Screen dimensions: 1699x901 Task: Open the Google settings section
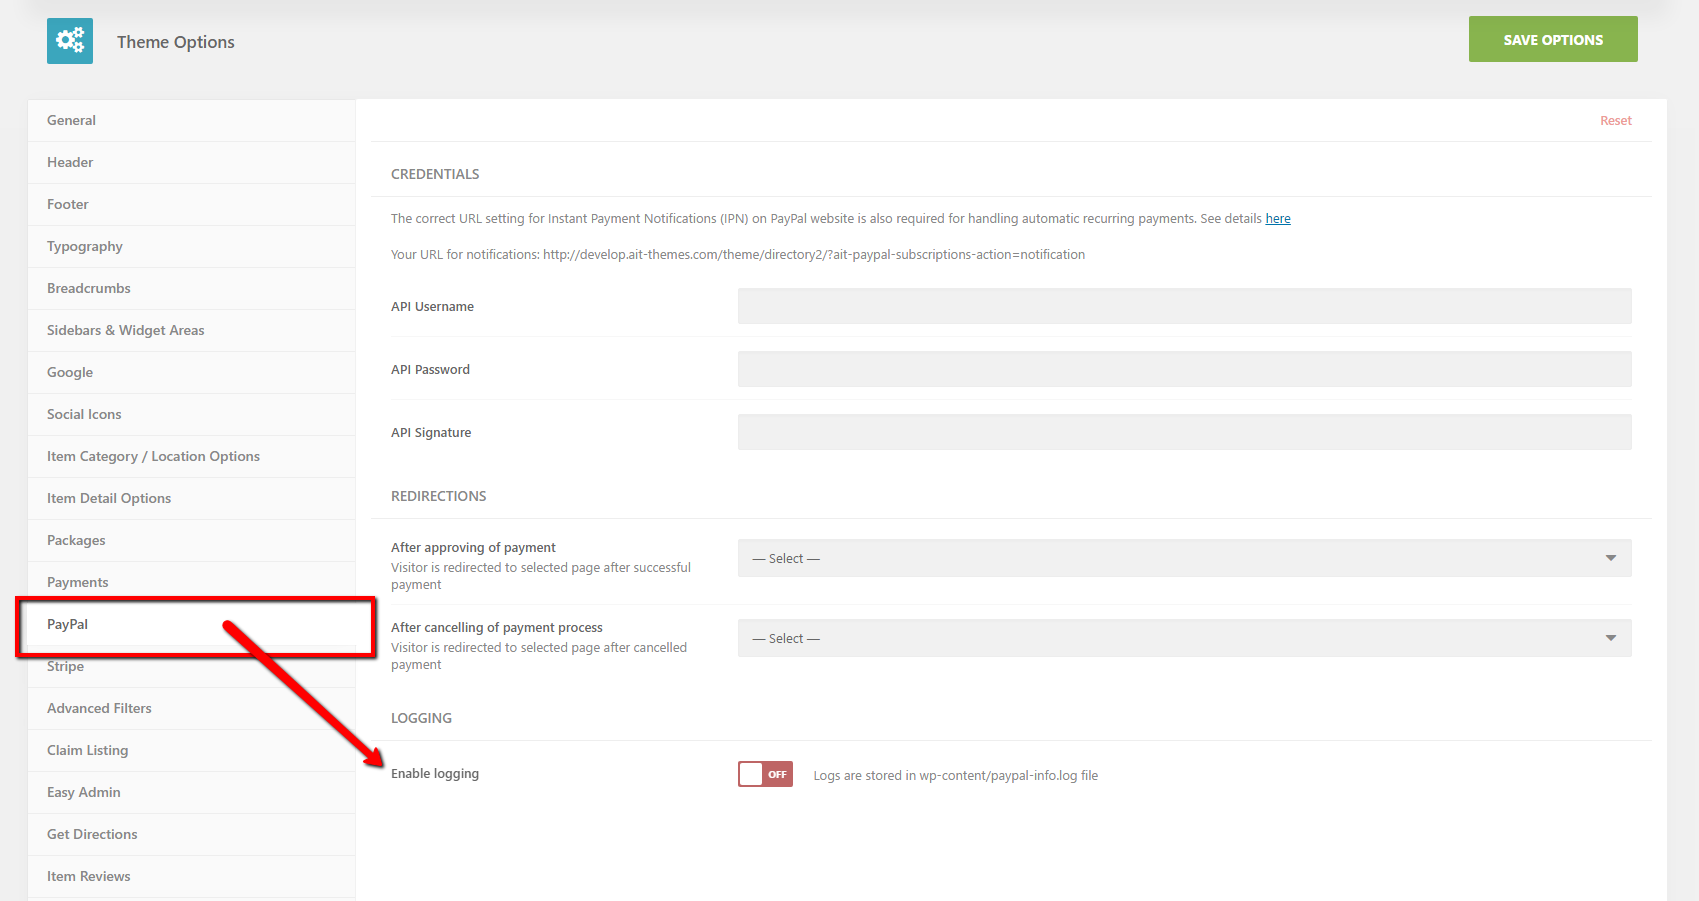tap(191, 372)
